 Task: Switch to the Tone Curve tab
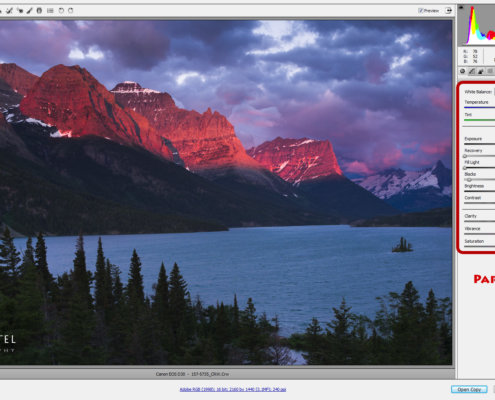(x=472, y=71)
